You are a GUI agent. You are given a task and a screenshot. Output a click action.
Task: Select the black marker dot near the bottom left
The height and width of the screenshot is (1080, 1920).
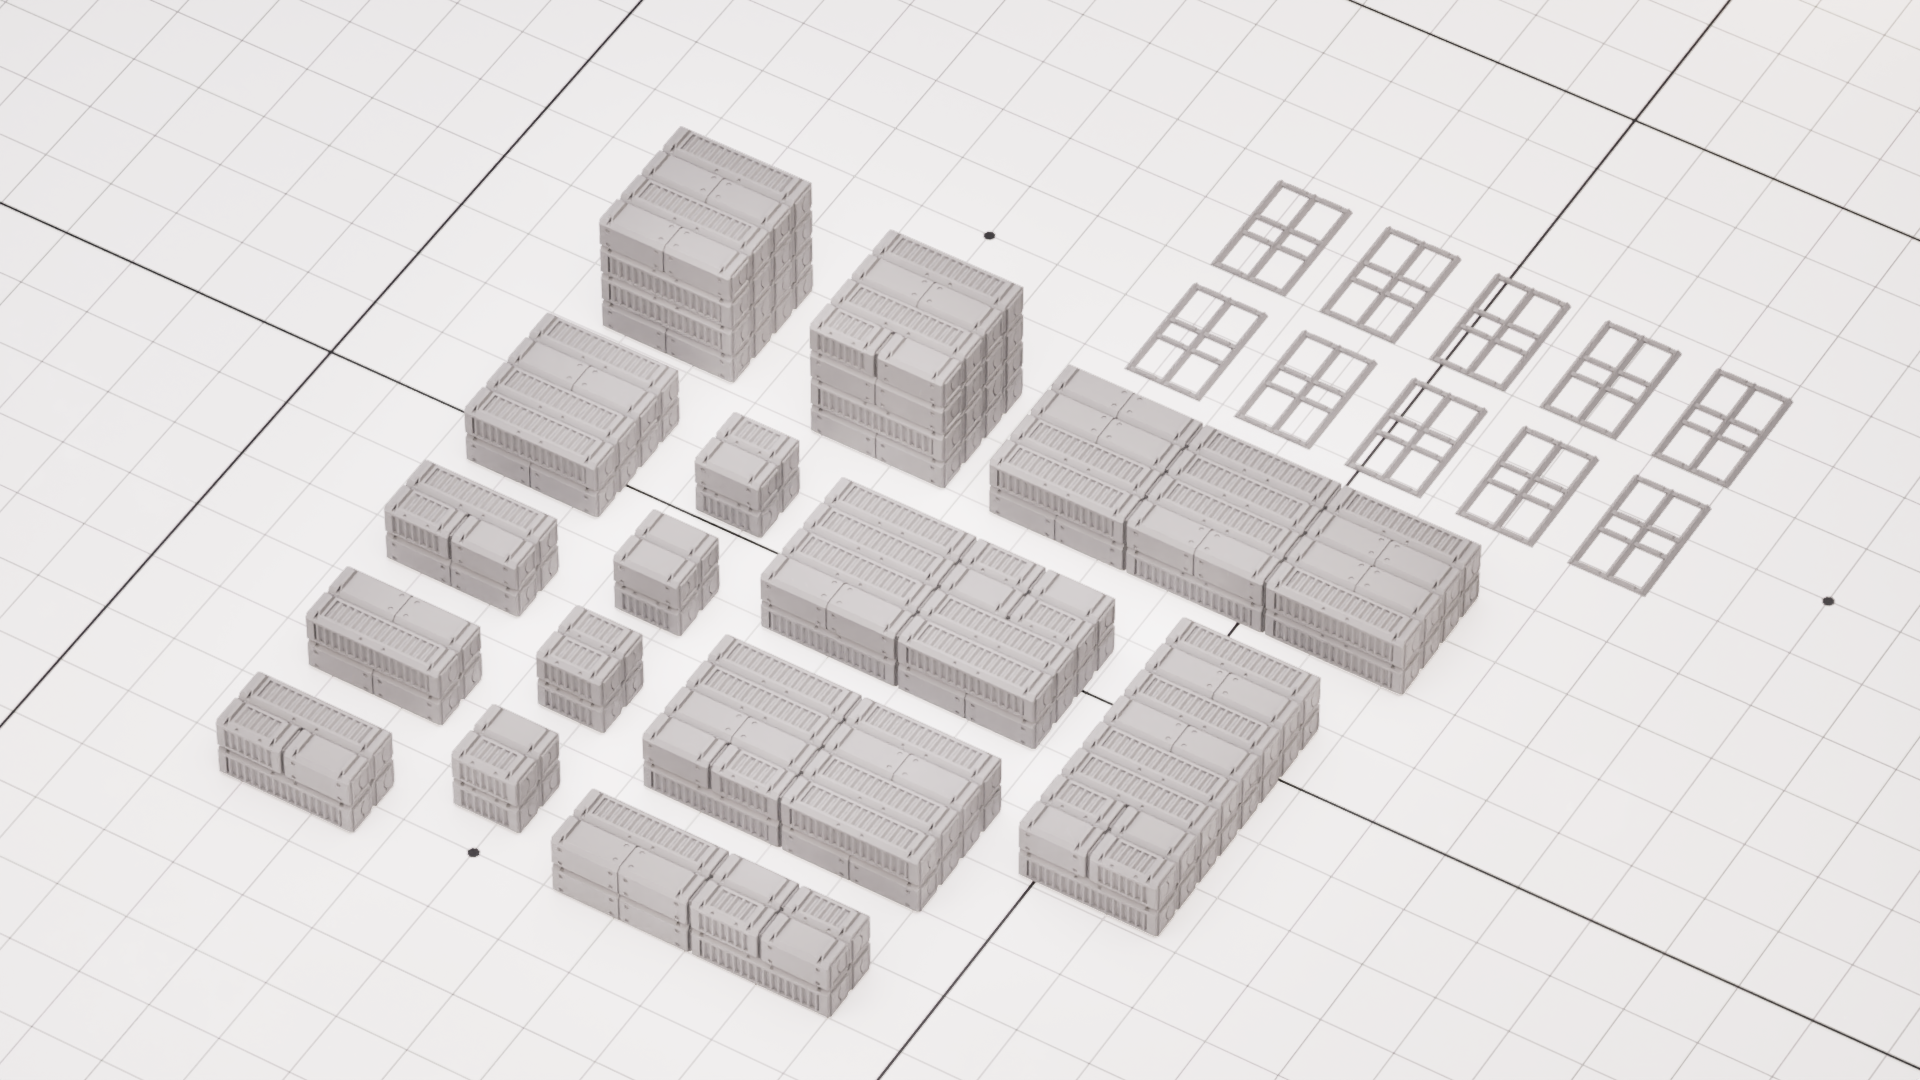tap(472, 852)
